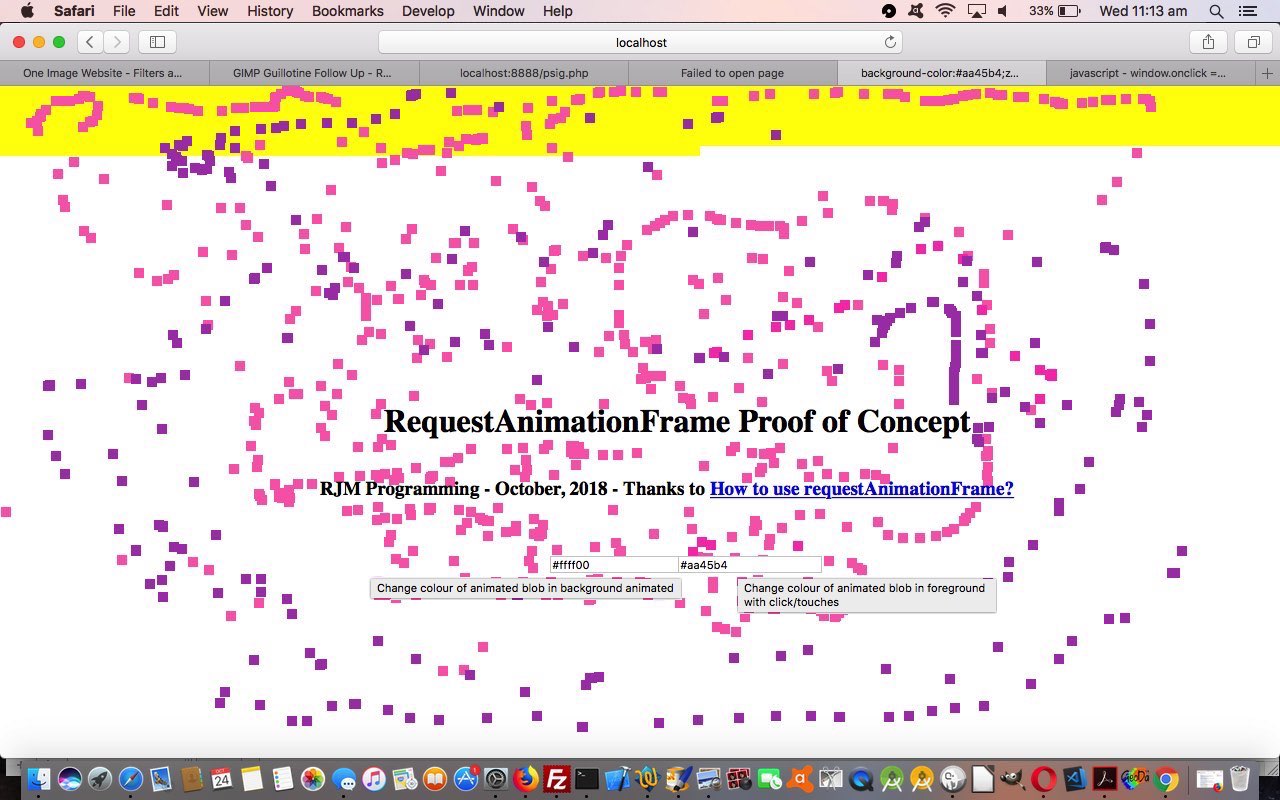Switch to localhost:8888/psig.php tab
This screenshot has width=1280, height=800.
point(523,73)
